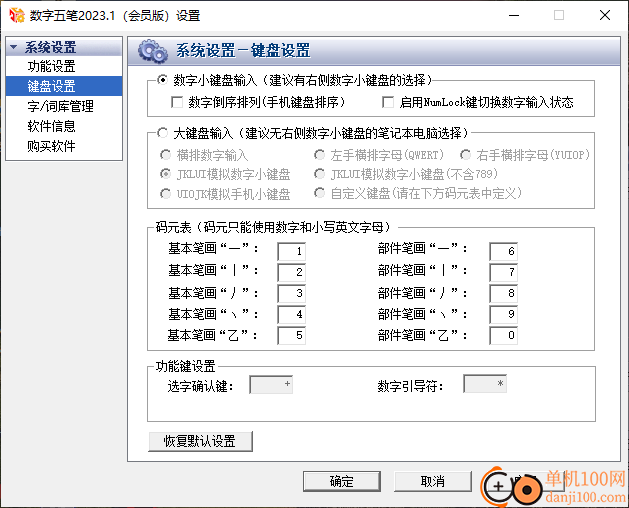Screen dimensions: 629x508
Task: Click the 基本笔画“丿” field containing 3
Action: tap(292, 293)
